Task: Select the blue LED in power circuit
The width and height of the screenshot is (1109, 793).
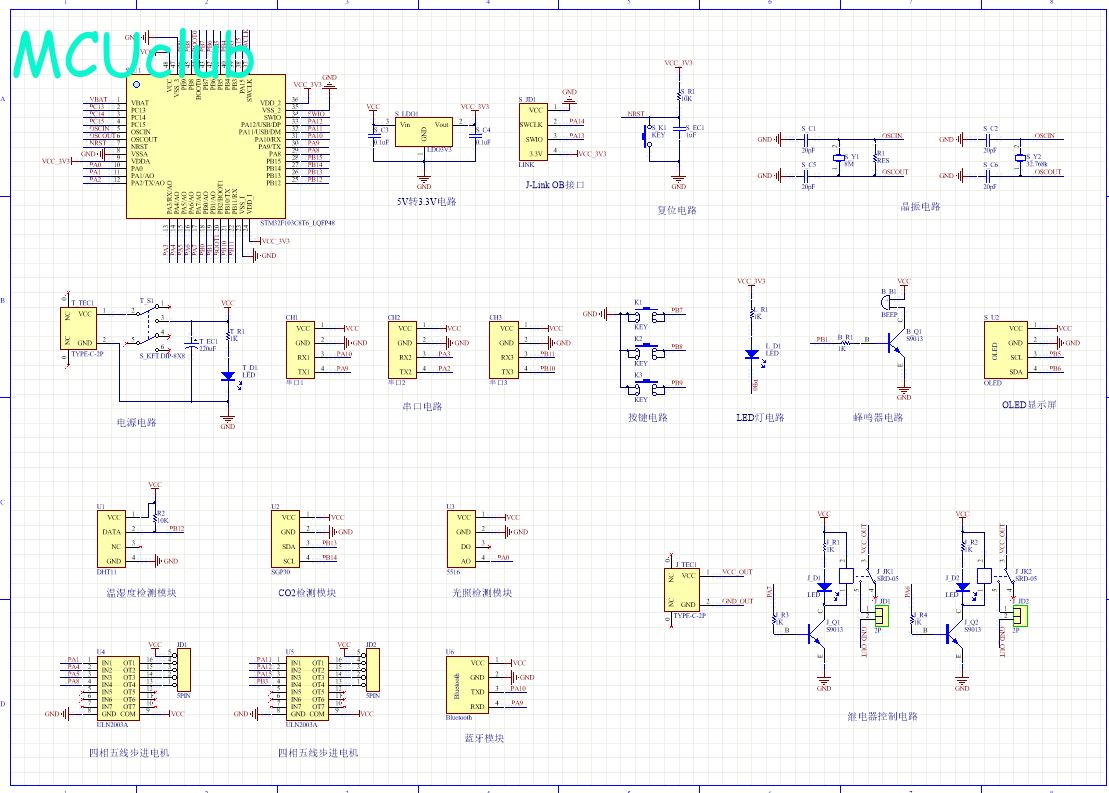Action: pyautogui.click(x=228, y=376)
